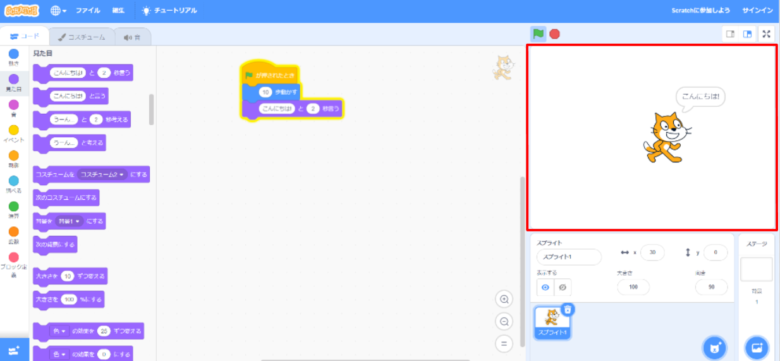
Task: Click こんにちは! text in workspace say block
Action: (x=277, y=108)
